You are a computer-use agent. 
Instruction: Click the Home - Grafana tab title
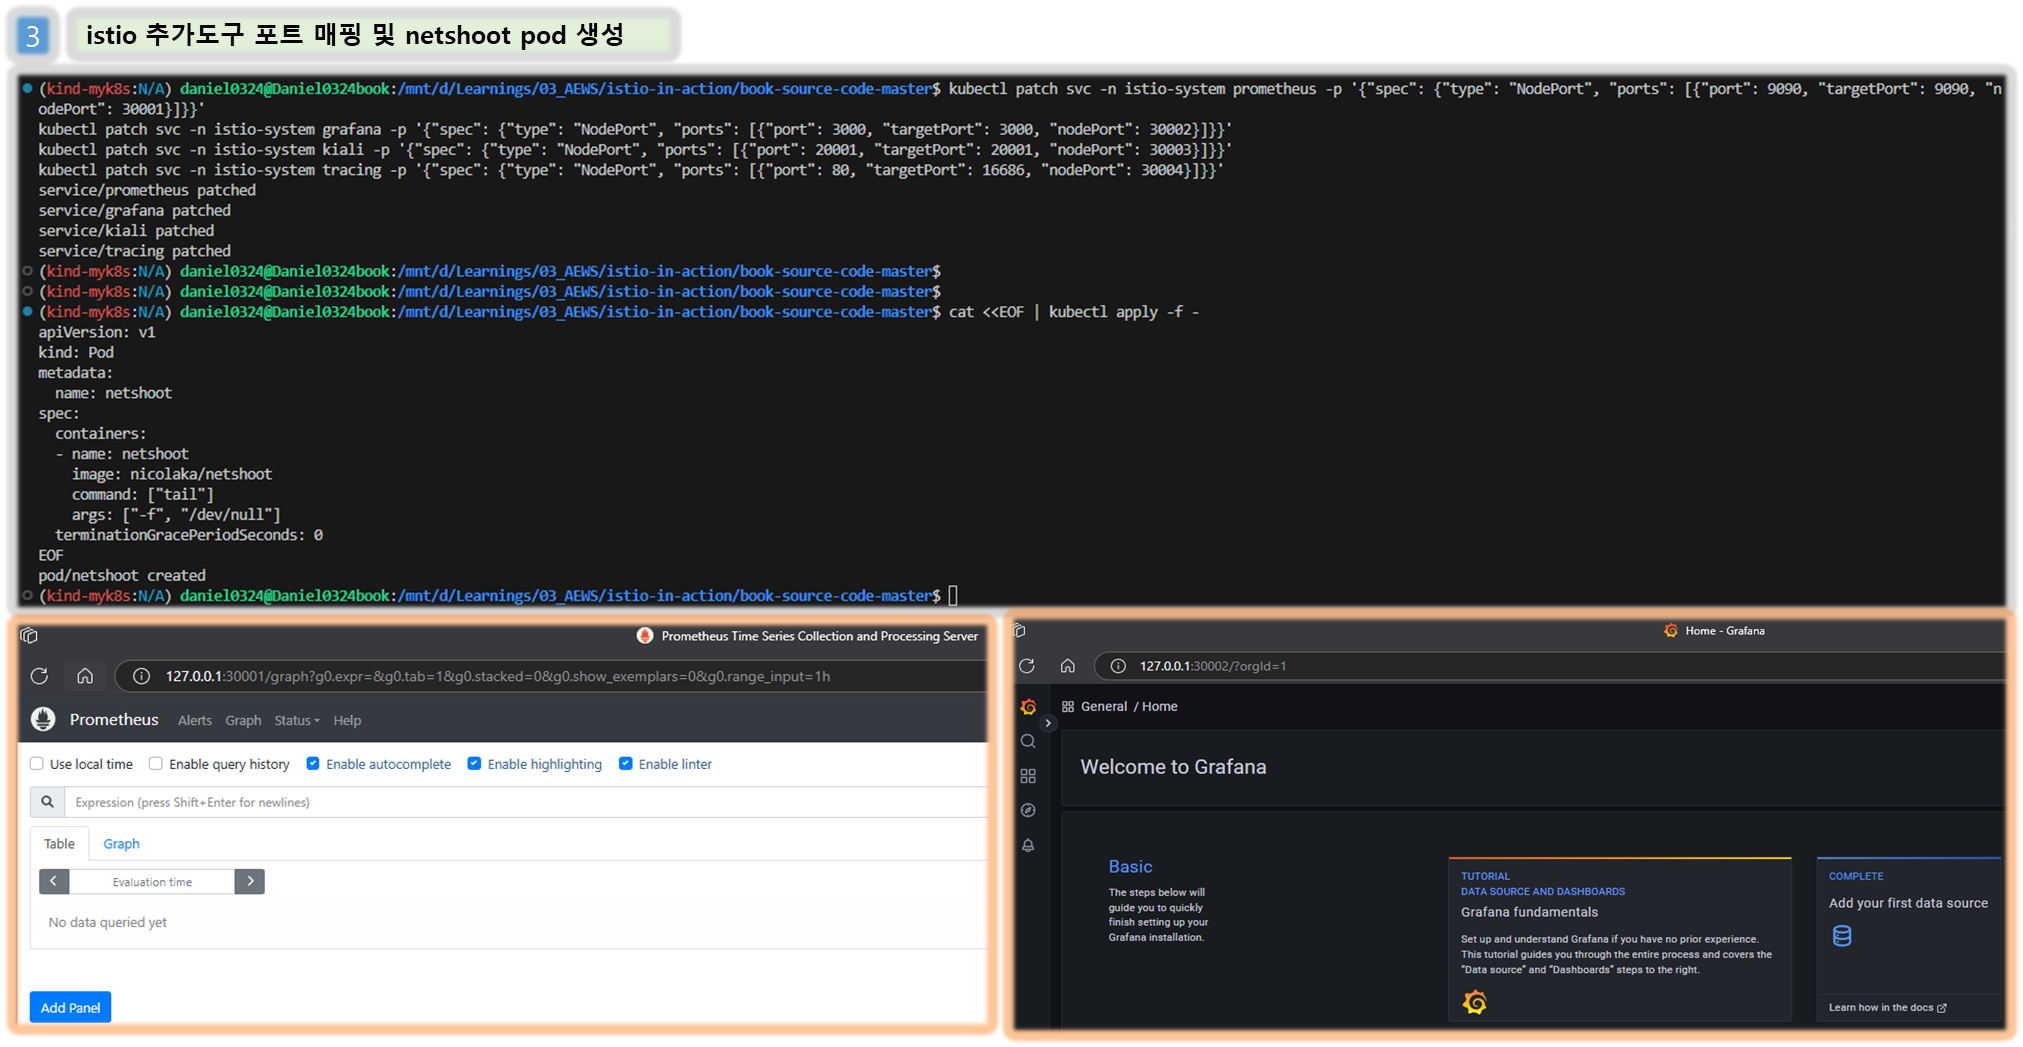click(1724, 631)
